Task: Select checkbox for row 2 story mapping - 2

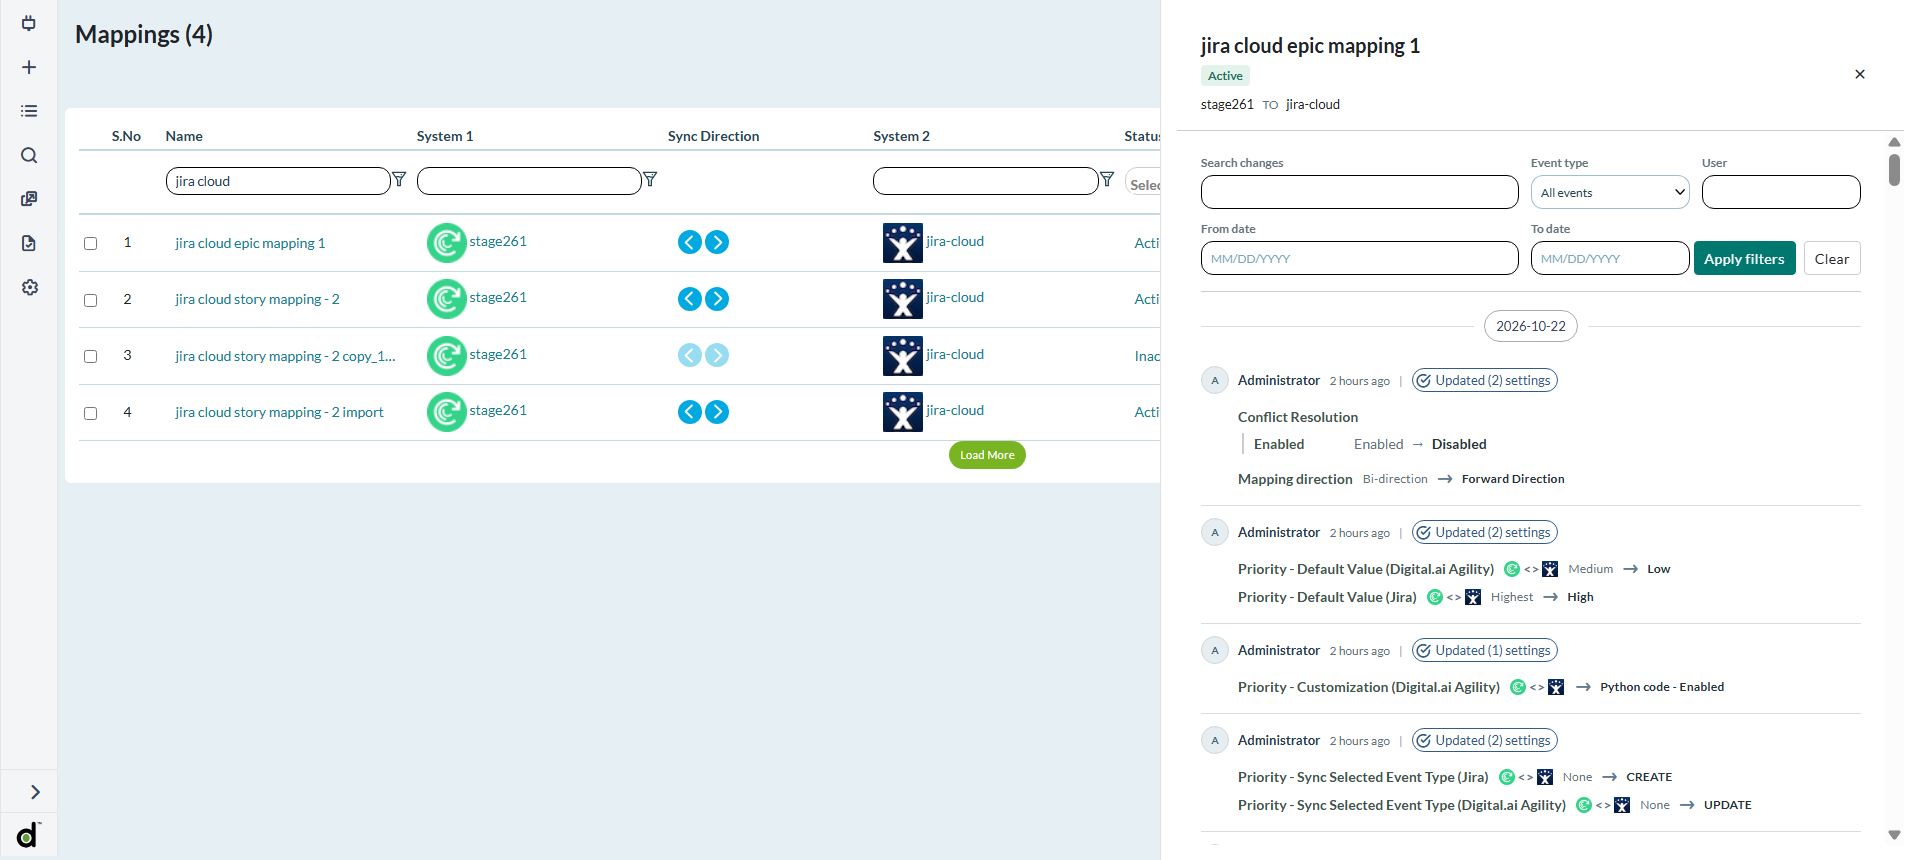Action: pos(91,300)
